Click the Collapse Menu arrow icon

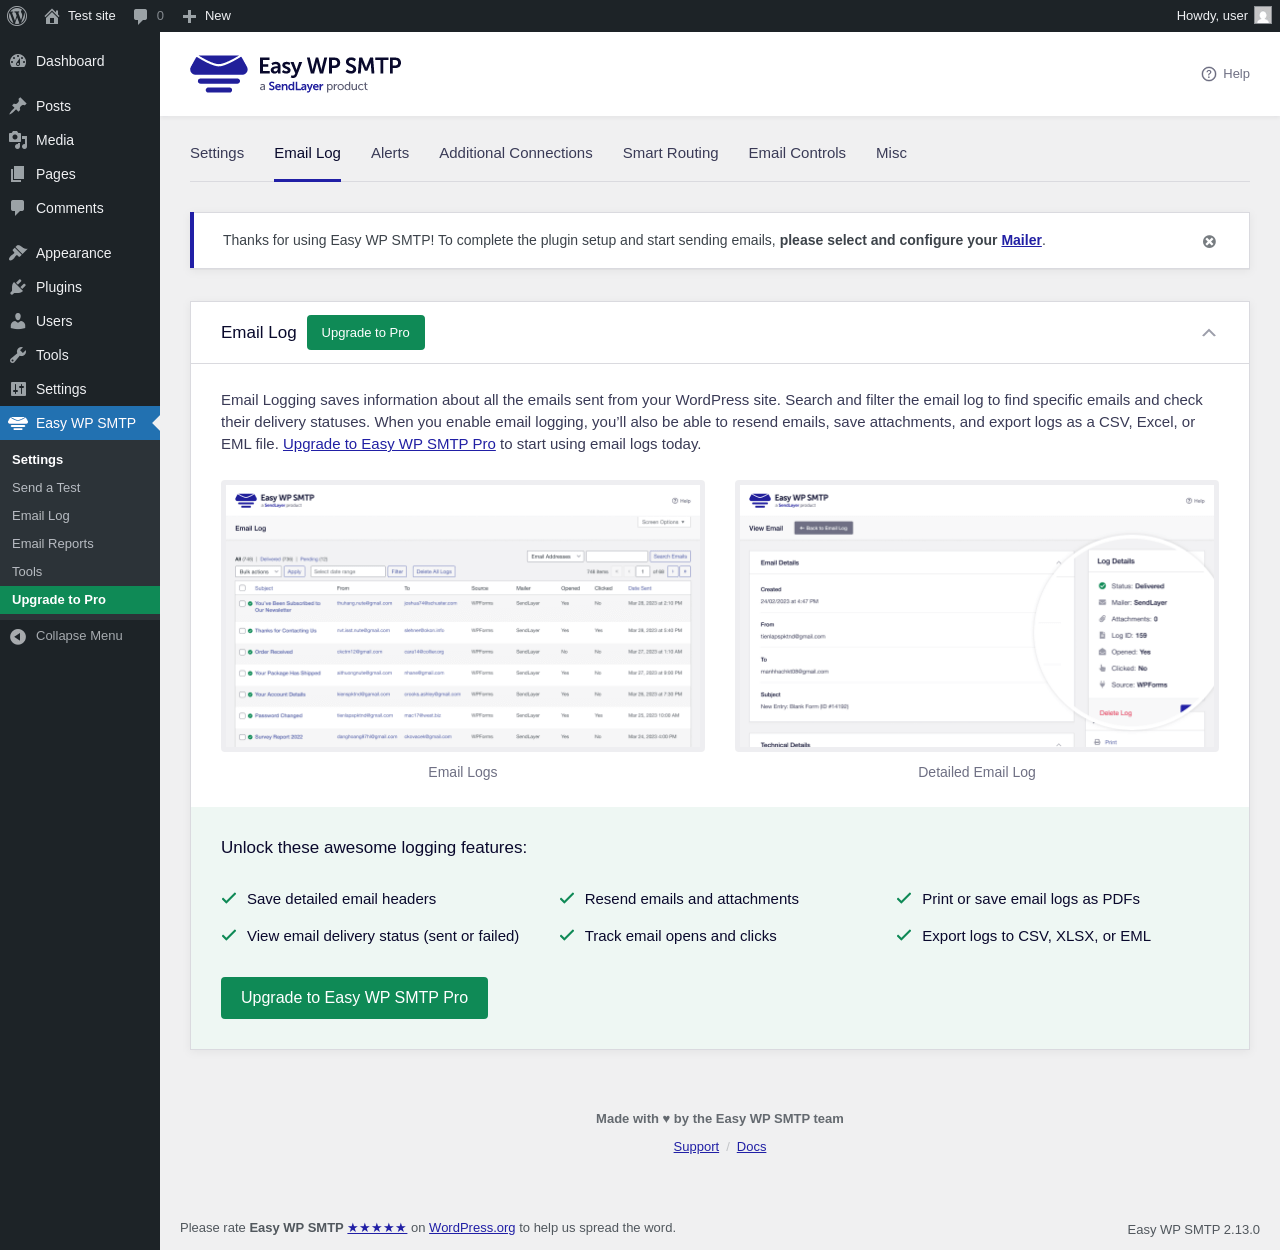18,636
